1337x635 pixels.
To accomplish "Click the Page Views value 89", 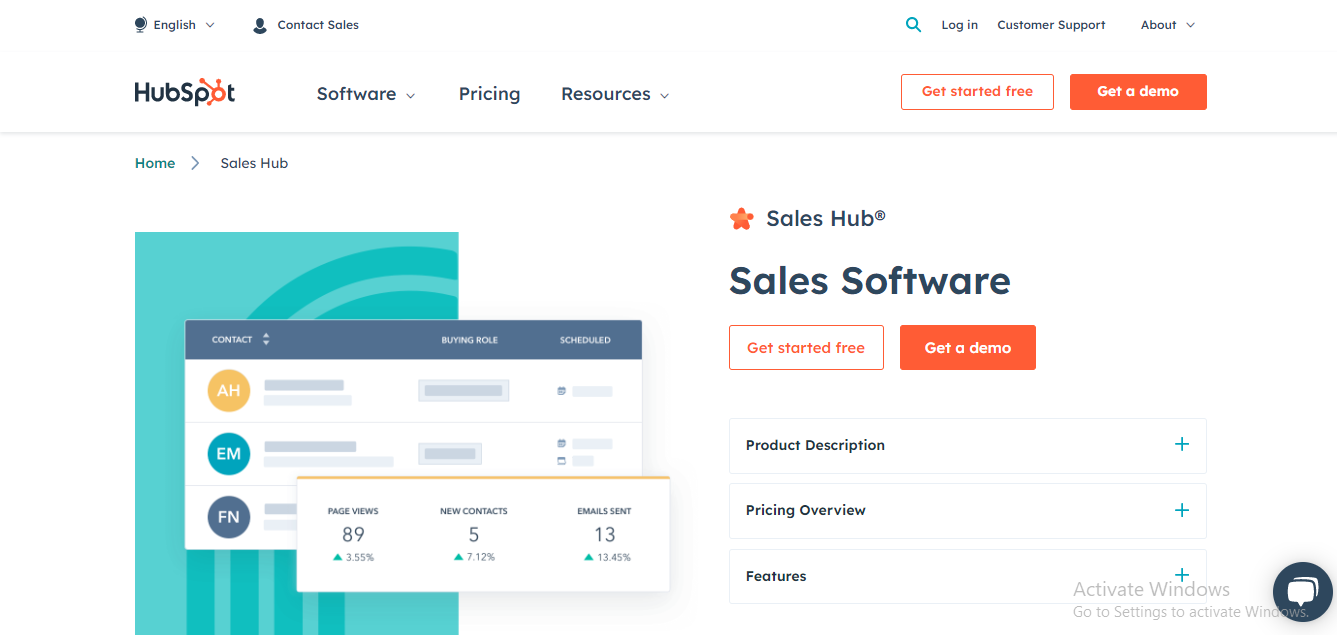I will pyautogui.click(x=353, y=534).
